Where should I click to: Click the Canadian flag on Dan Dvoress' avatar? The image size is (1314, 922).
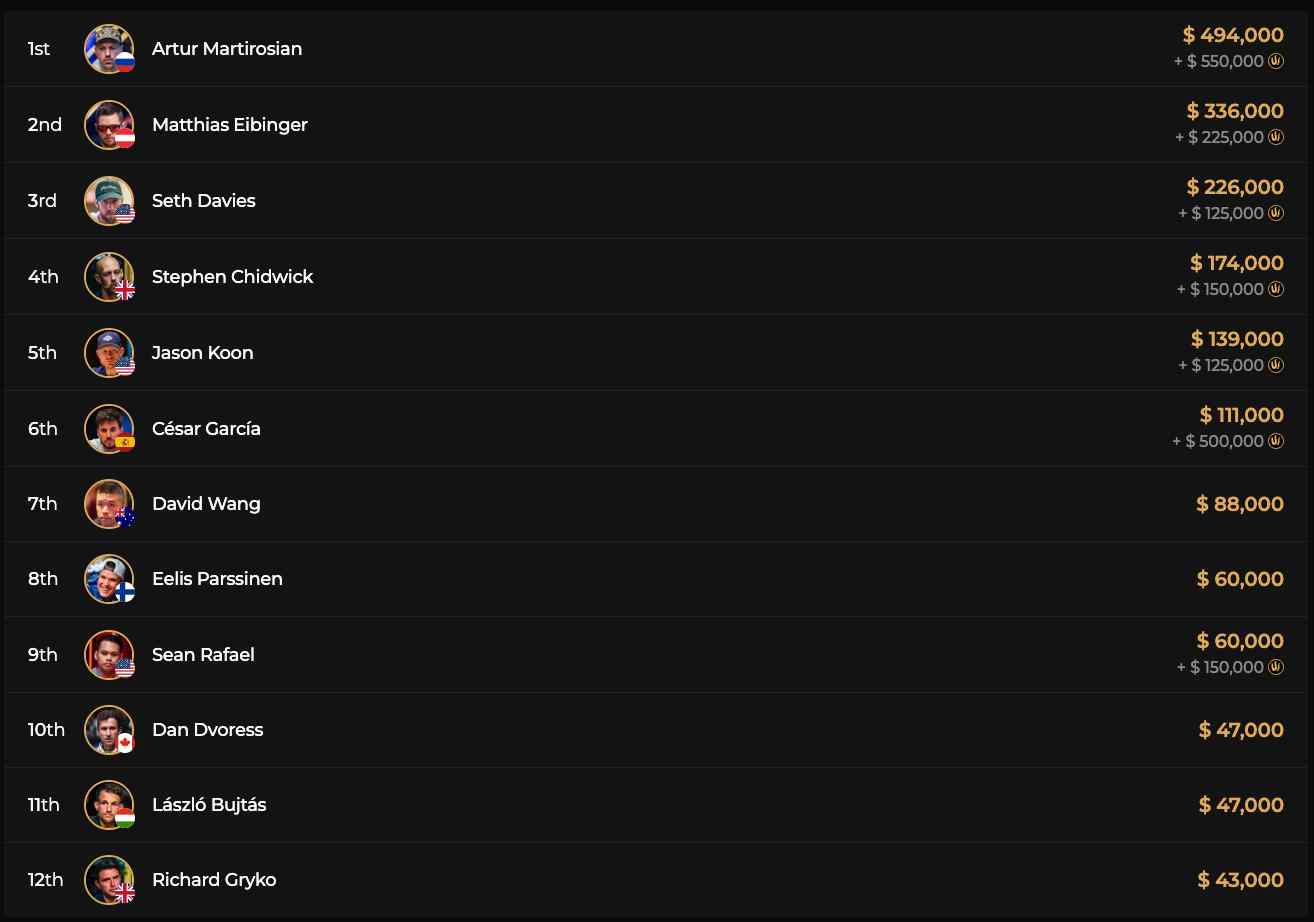(125, 743)
